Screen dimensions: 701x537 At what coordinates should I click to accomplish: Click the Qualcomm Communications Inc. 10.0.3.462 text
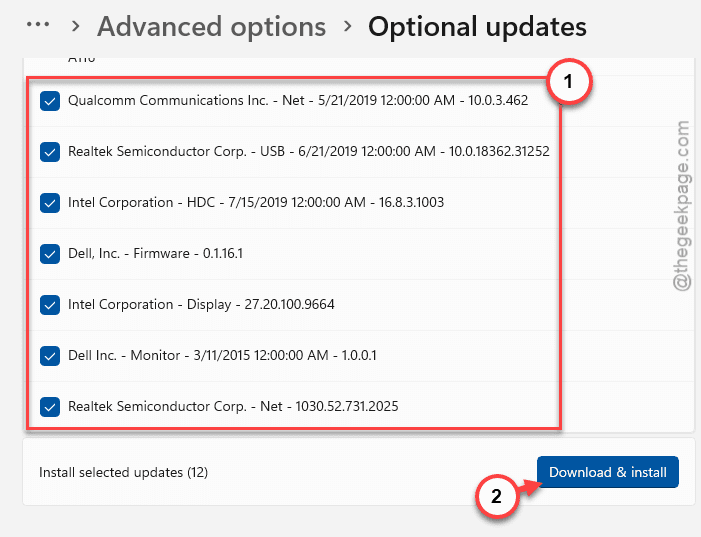[298, 100]
